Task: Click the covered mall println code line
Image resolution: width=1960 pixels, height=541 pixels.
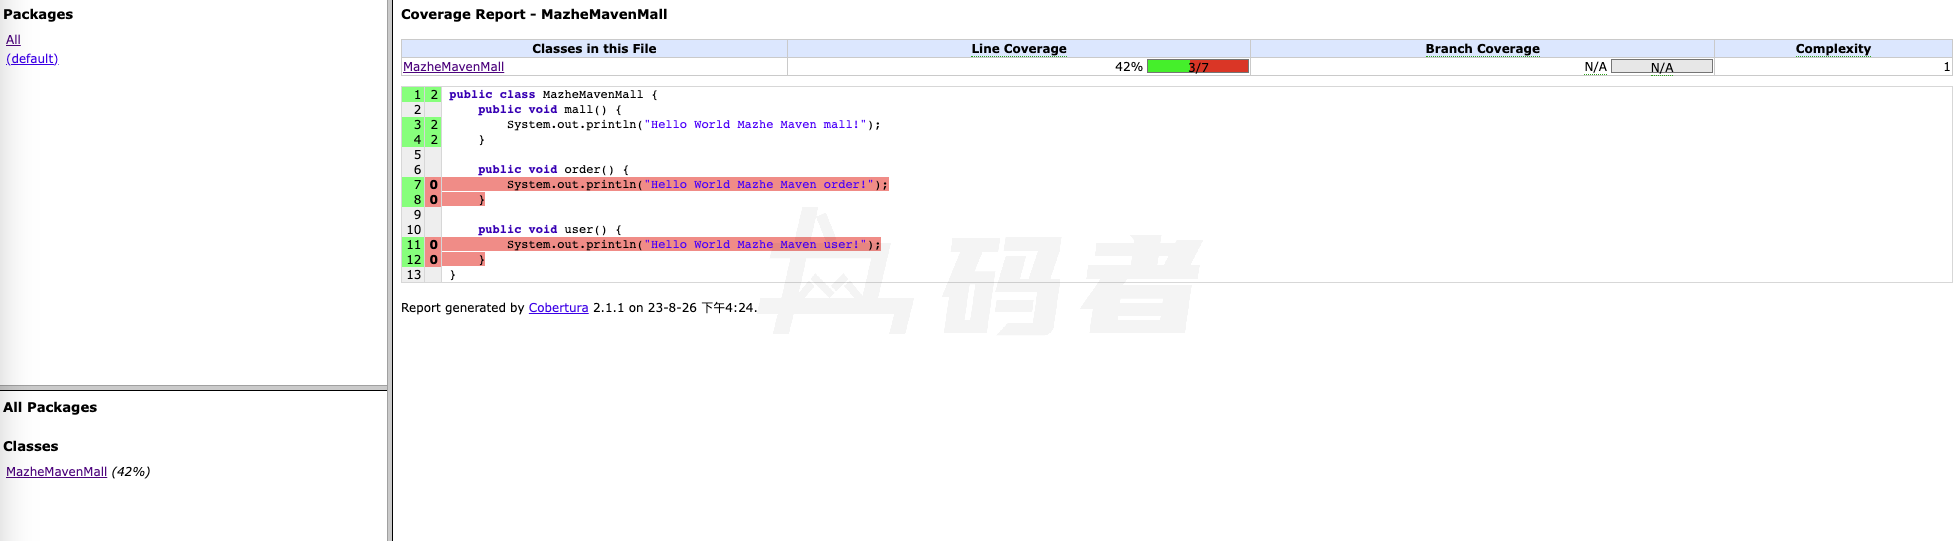Action: (692, 125)
